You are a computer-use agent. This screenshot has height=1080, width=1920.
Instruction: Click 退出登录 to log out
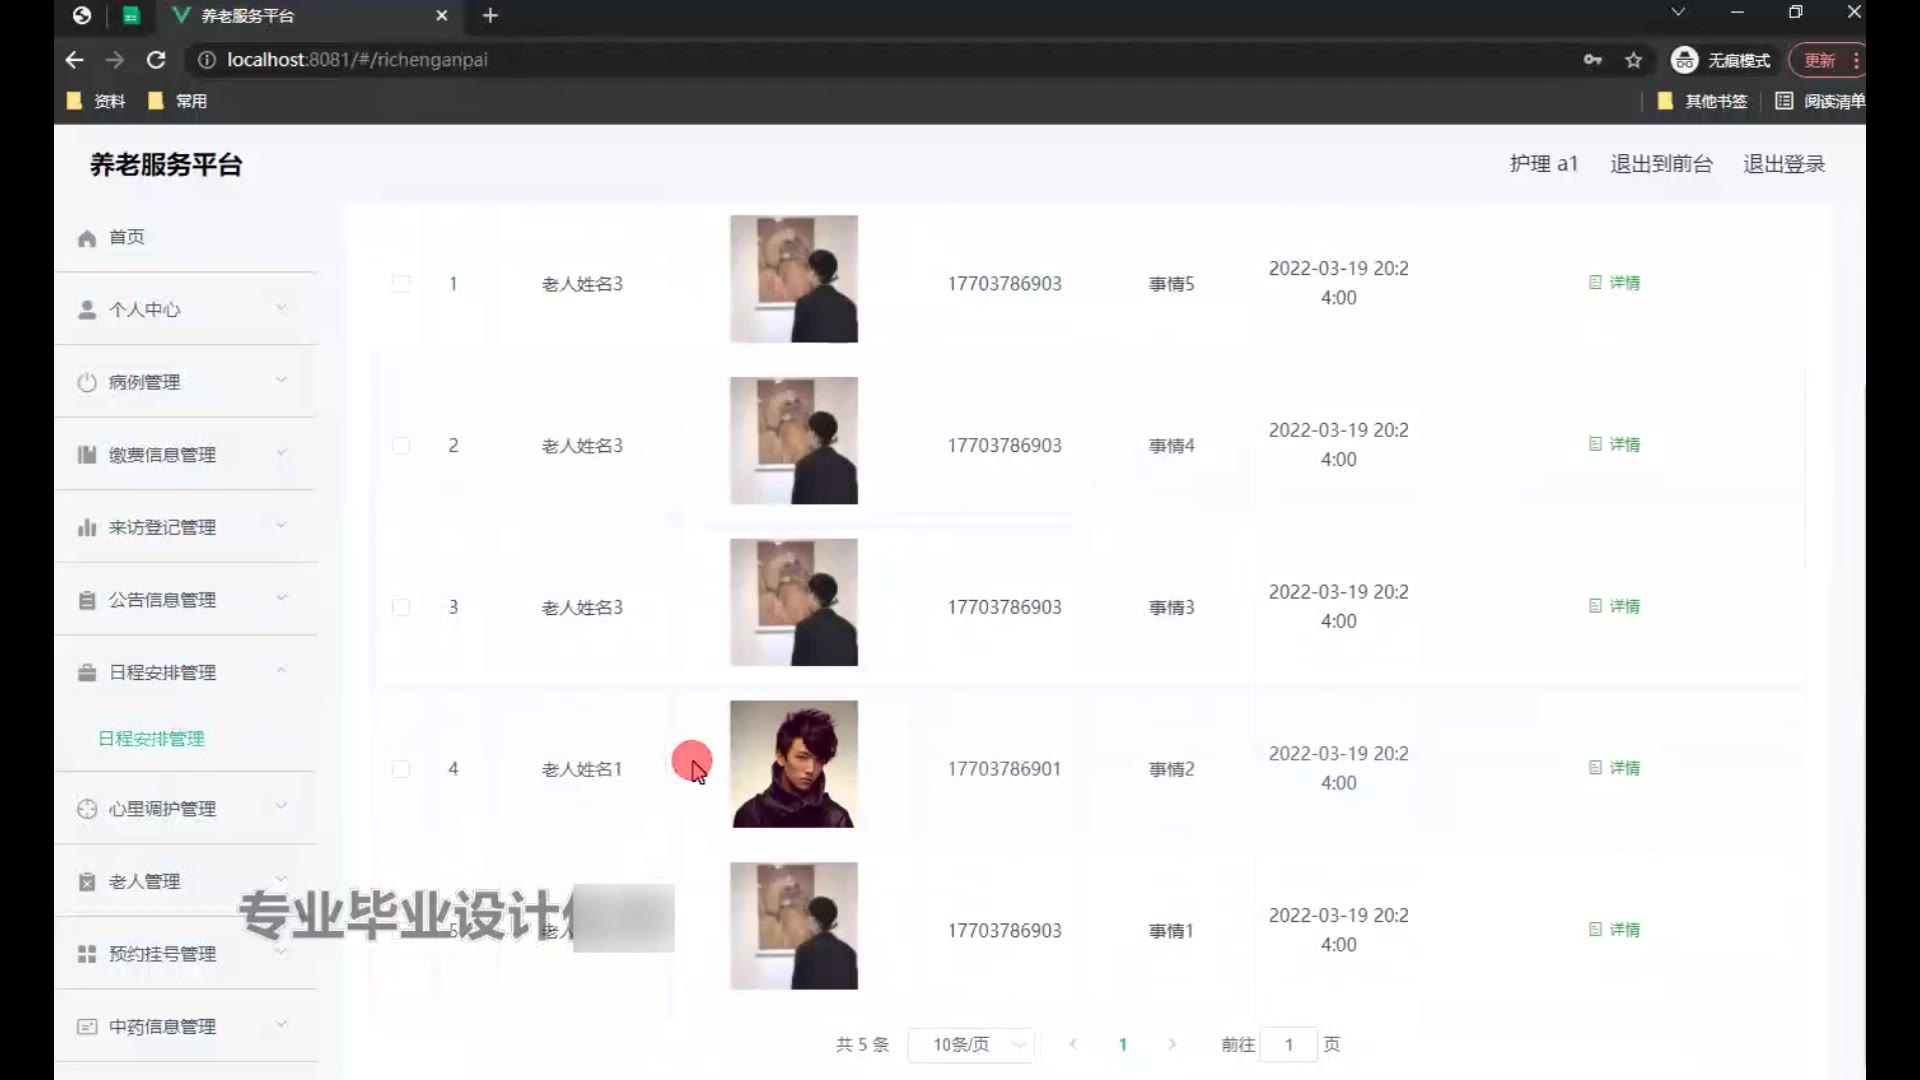click(1783, 164)
